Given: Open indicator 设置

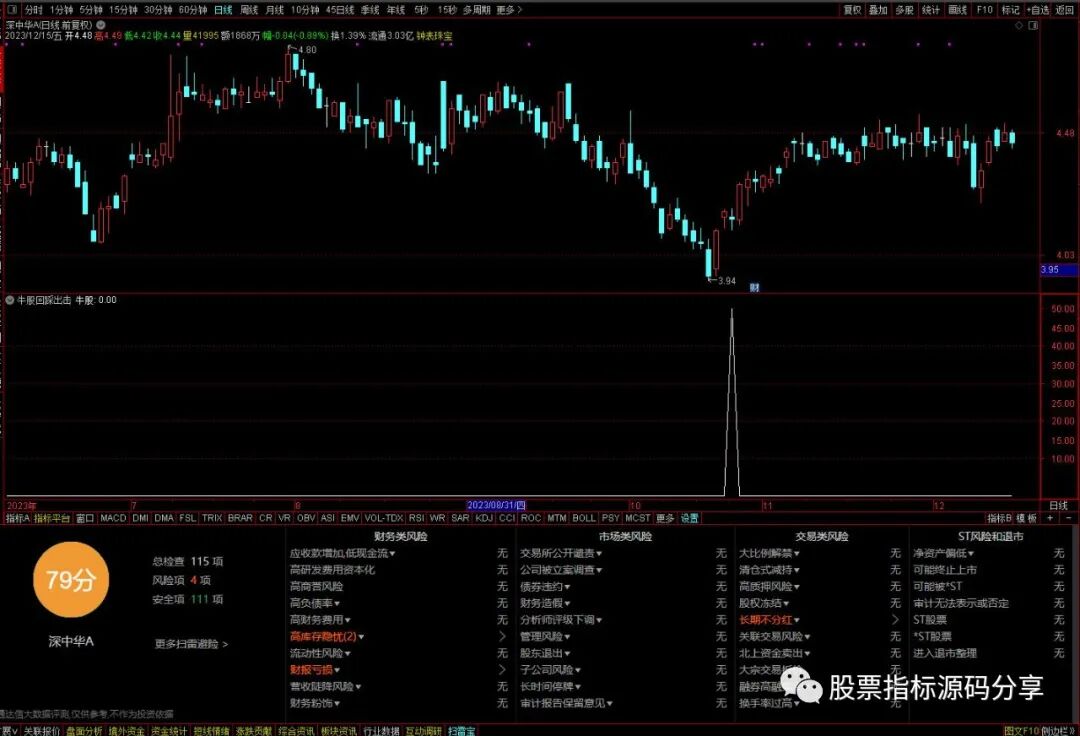Looking at the screenshot, I should click(x=689, y=518).
